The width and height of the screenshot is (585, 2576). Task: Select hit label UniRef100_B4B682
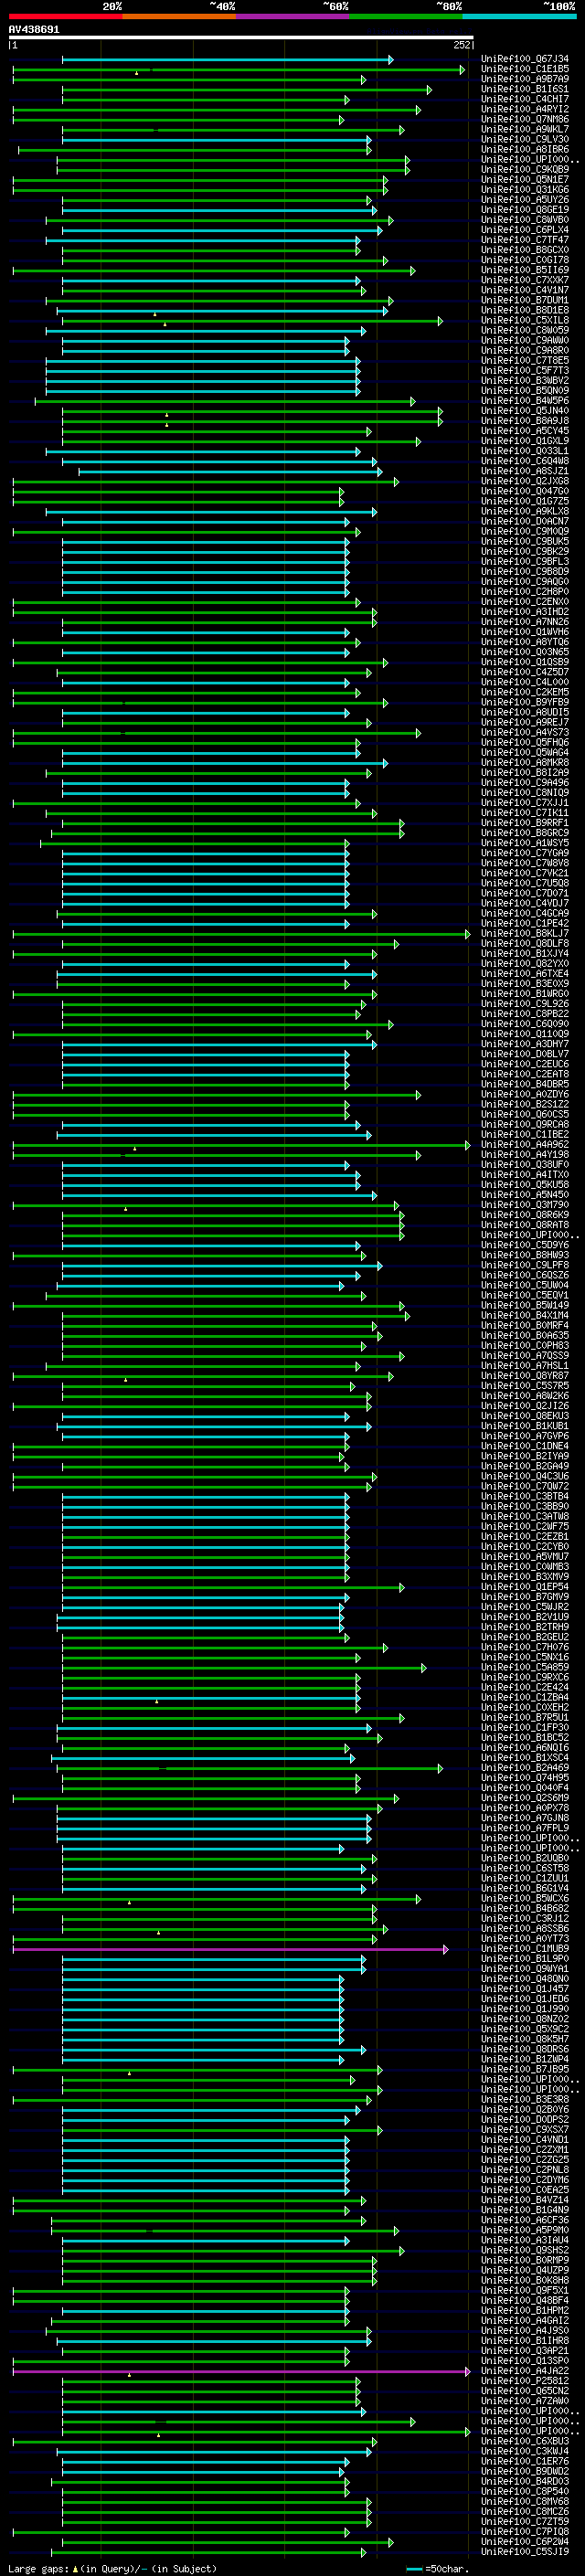coord(525,1909)
